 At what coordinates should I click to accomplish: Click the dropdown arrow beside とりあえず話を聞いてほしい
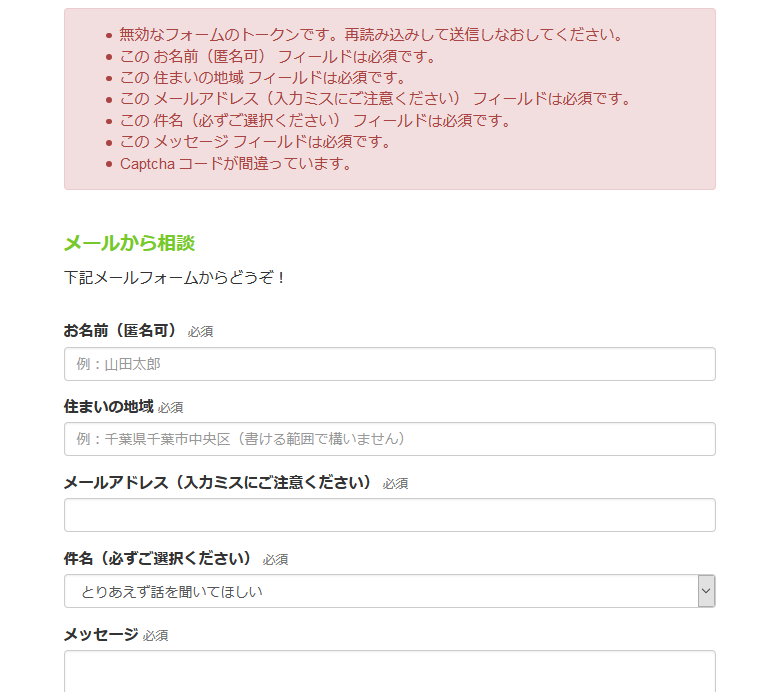706,591
